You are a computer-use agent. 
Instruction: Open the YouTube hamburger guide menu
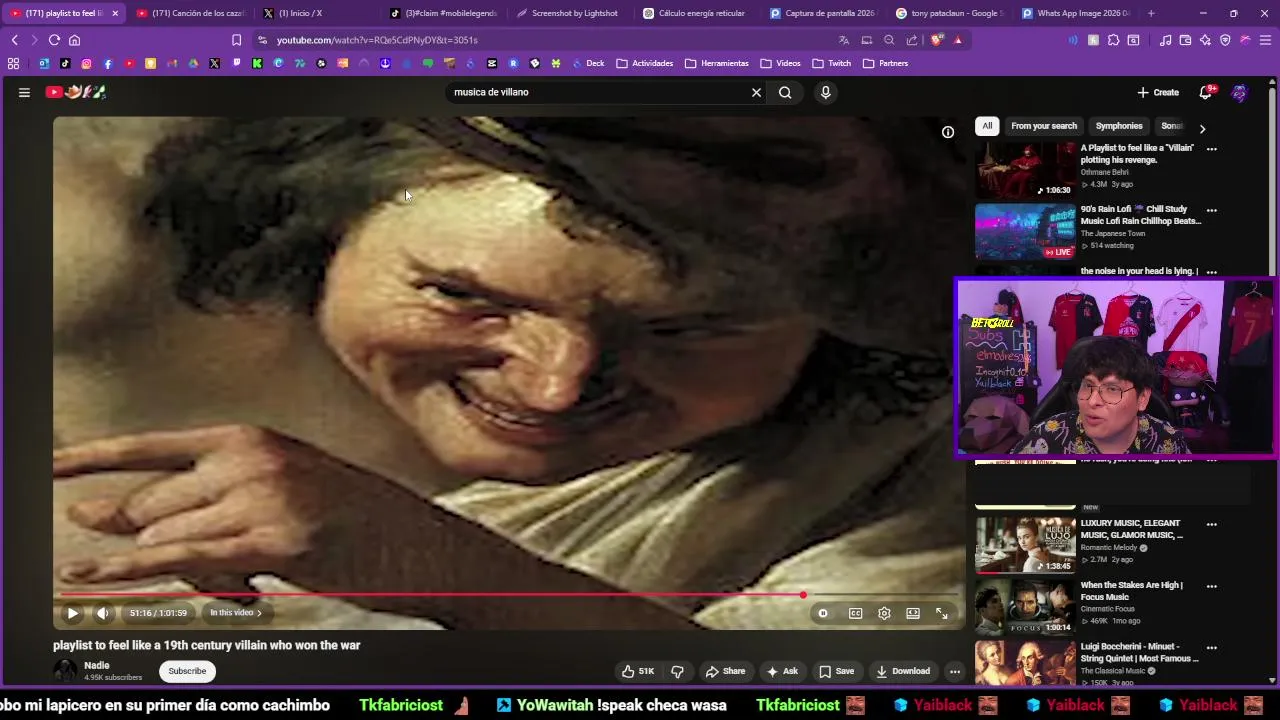coord(24,92)
